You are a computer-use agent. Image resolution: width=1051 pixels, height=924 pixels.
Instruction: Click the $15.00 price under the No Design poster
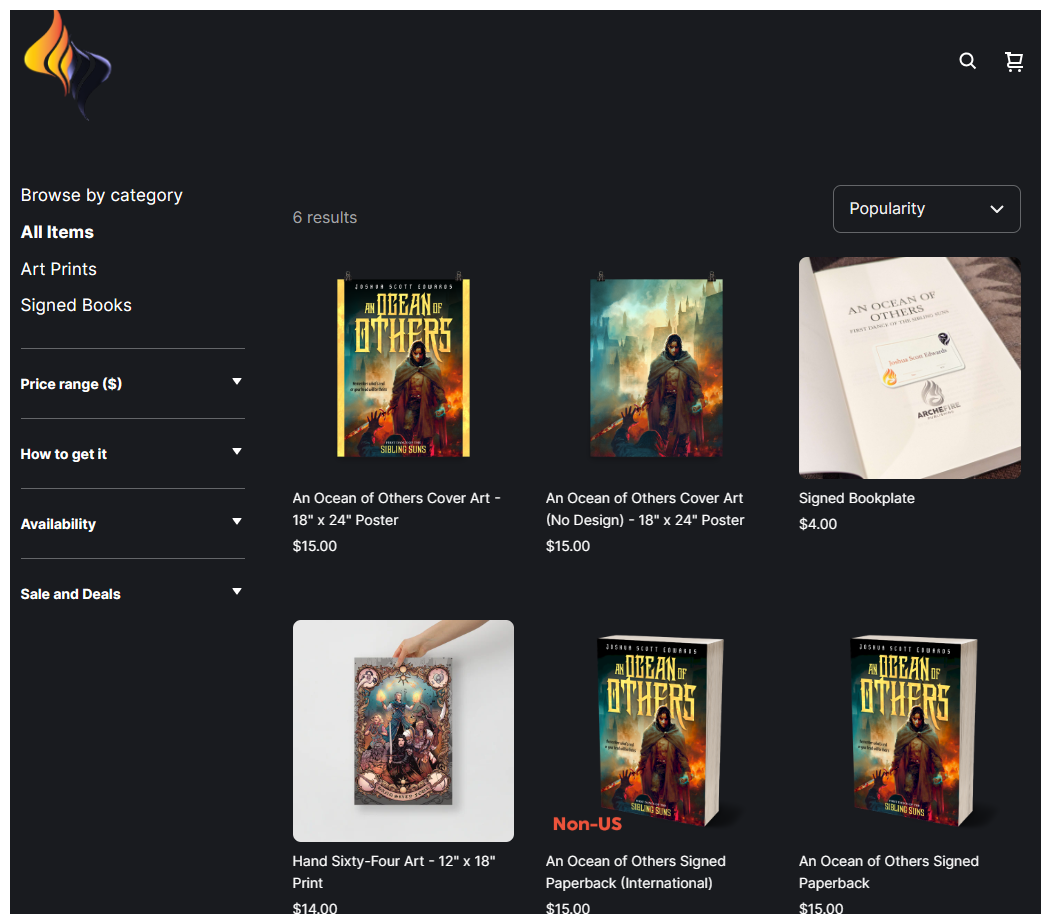568,546
